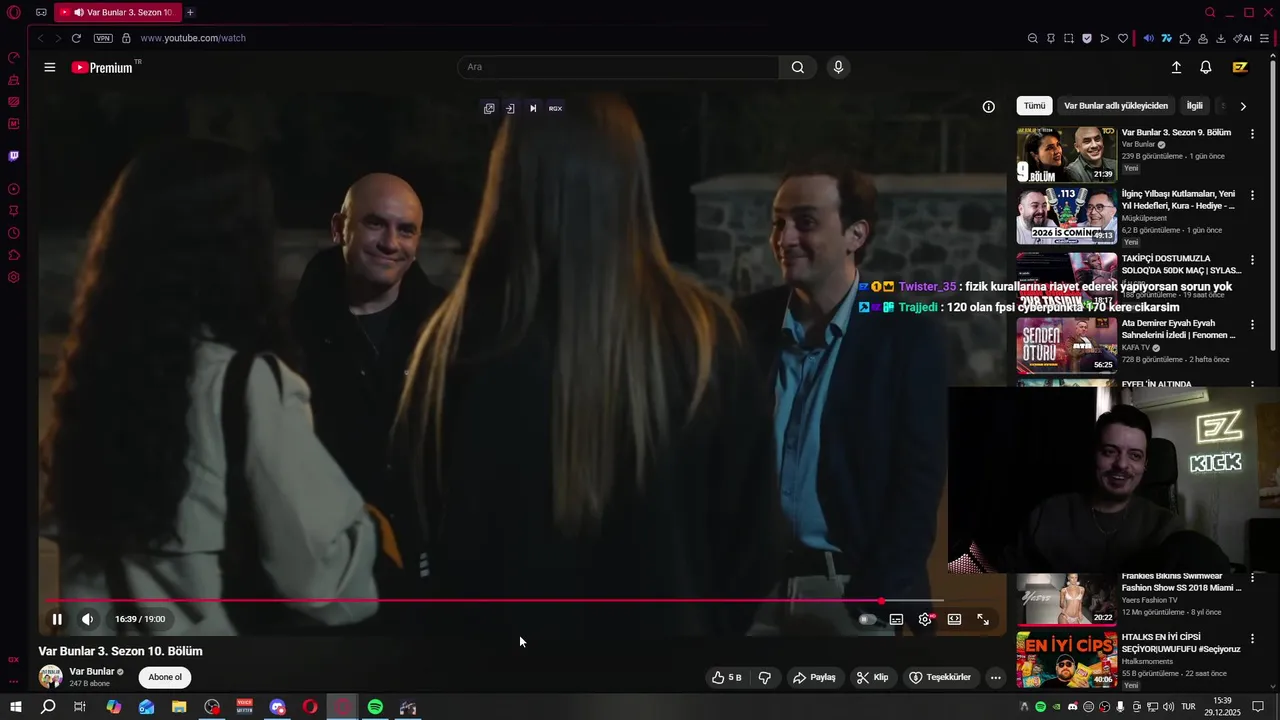Start voice search with the microphone
The width and height of the screenshot is (1280, 720).
[x=838, y=67]
